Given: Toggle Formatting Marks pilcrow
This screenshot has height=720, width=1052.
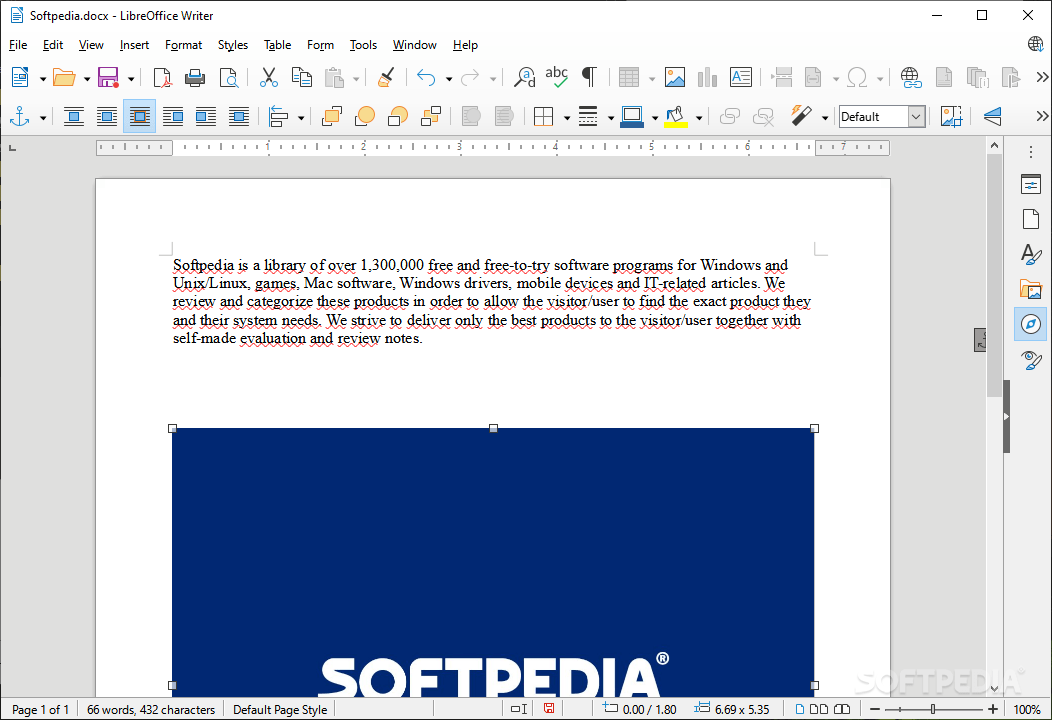Looking at the screenshot, I should tap(589, 77).
